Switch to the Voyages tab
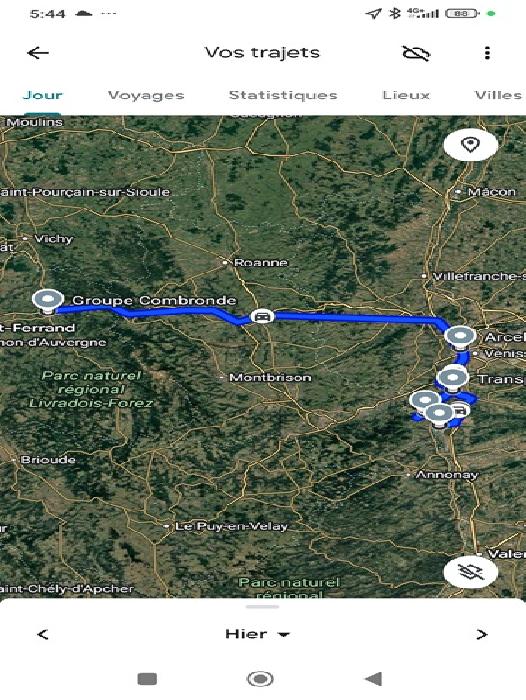Screen dimensions: 526x700 pyautogui.click(x=146, y=95)
